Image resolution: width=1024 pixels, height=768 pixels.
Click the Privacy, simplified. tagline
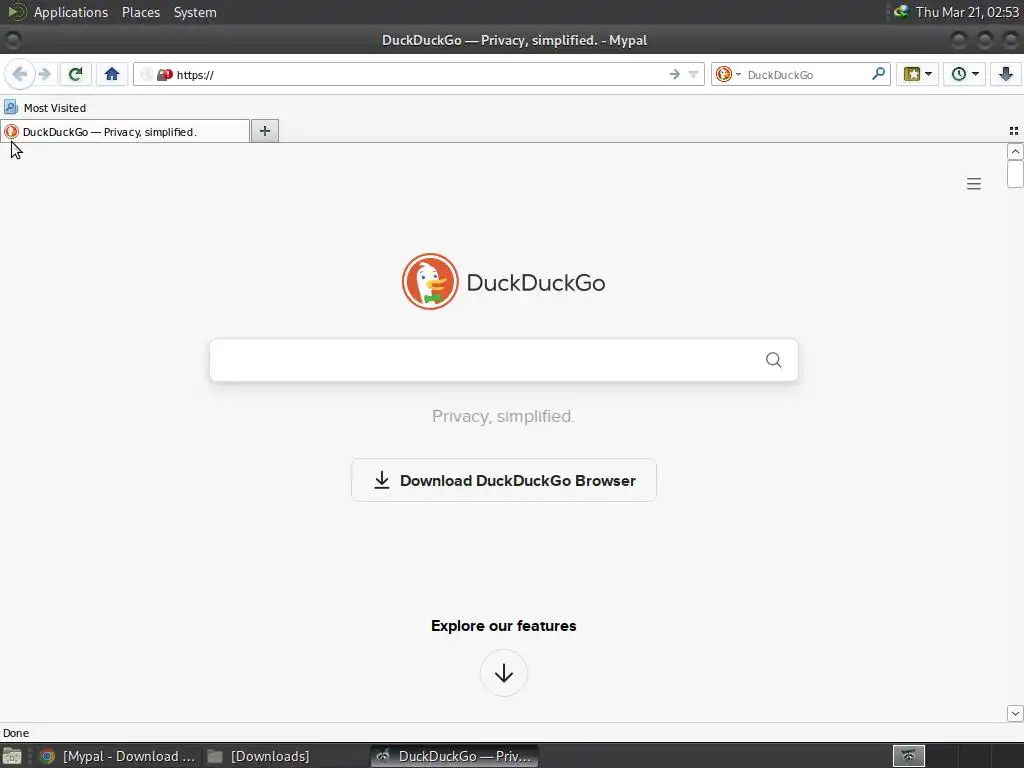point(504,416)
